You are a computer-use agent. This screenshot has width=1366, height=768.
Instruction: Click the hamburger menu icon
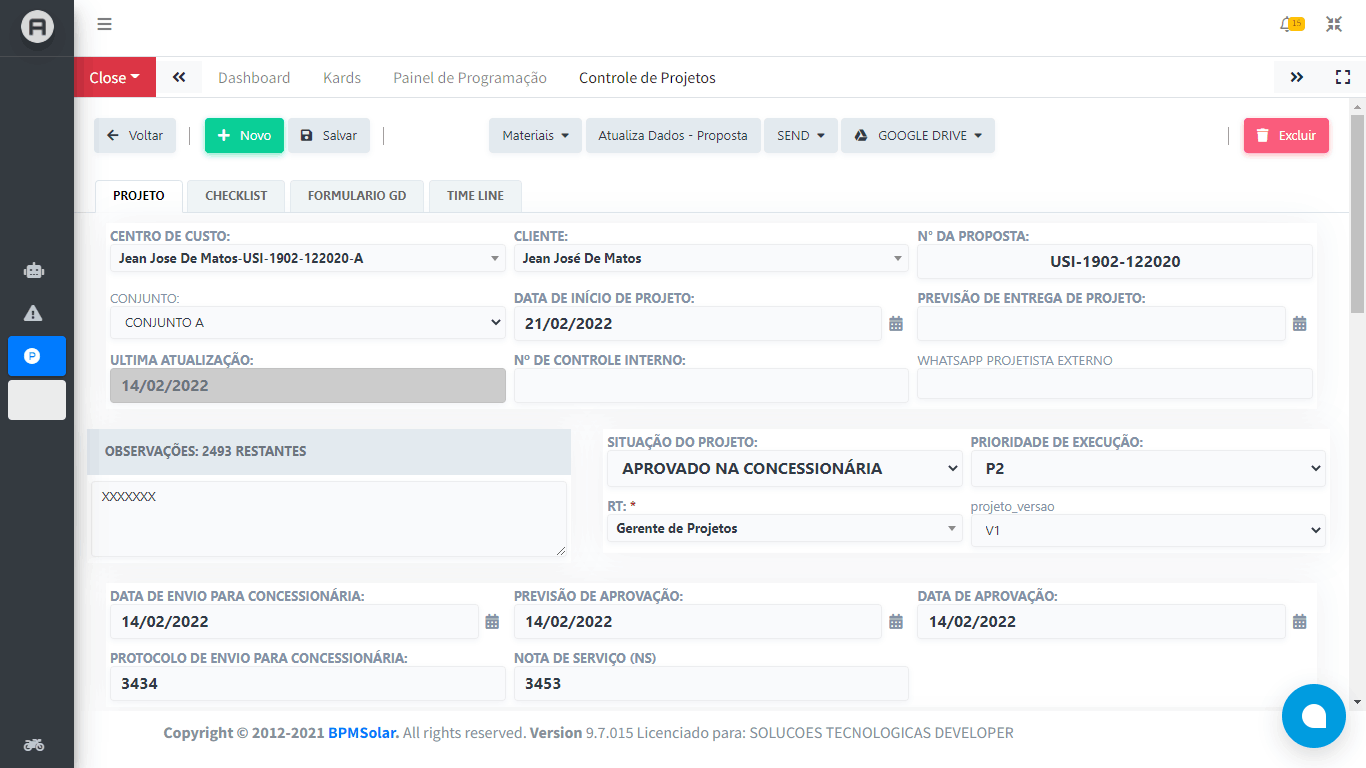point(104,25)
